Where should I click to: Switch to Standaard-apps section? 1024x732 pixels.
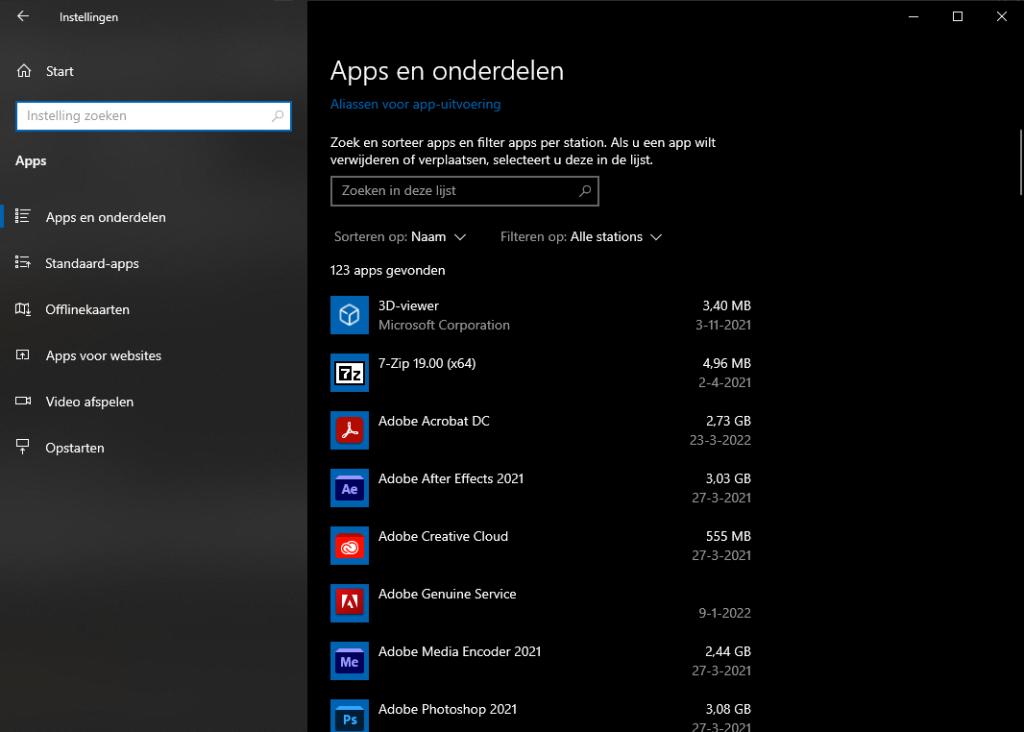pyautogui.click(x=92, y=263)
